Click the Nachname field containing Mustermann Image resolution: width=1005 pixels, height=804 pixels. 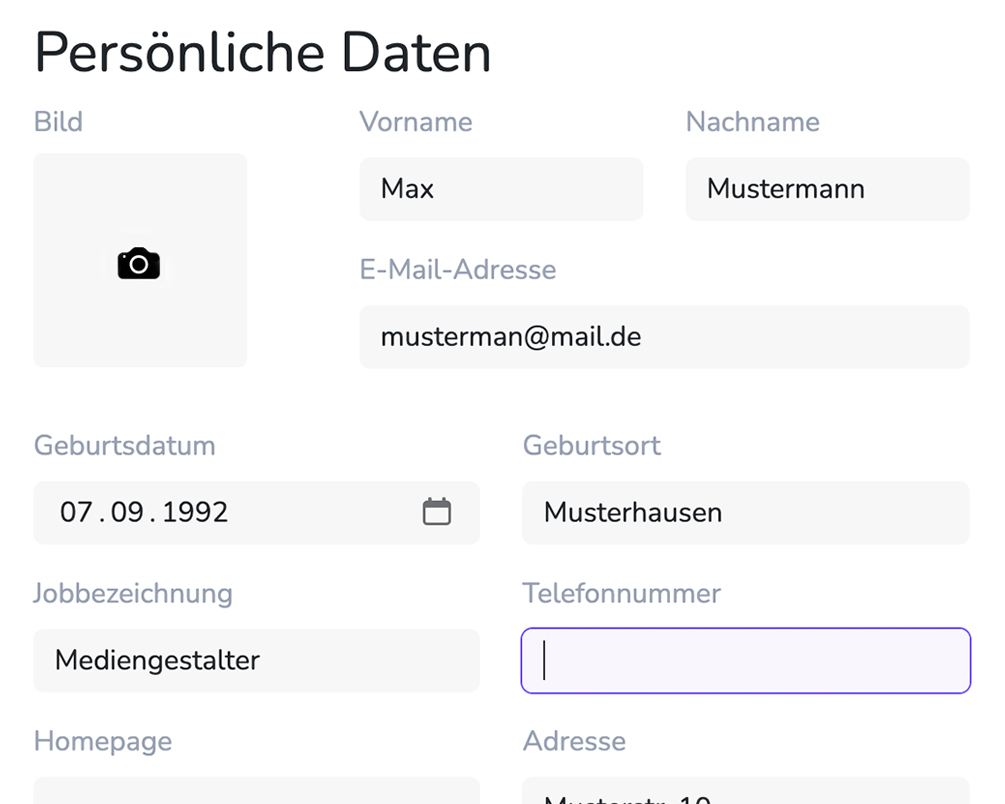click(x=827, y=189)
